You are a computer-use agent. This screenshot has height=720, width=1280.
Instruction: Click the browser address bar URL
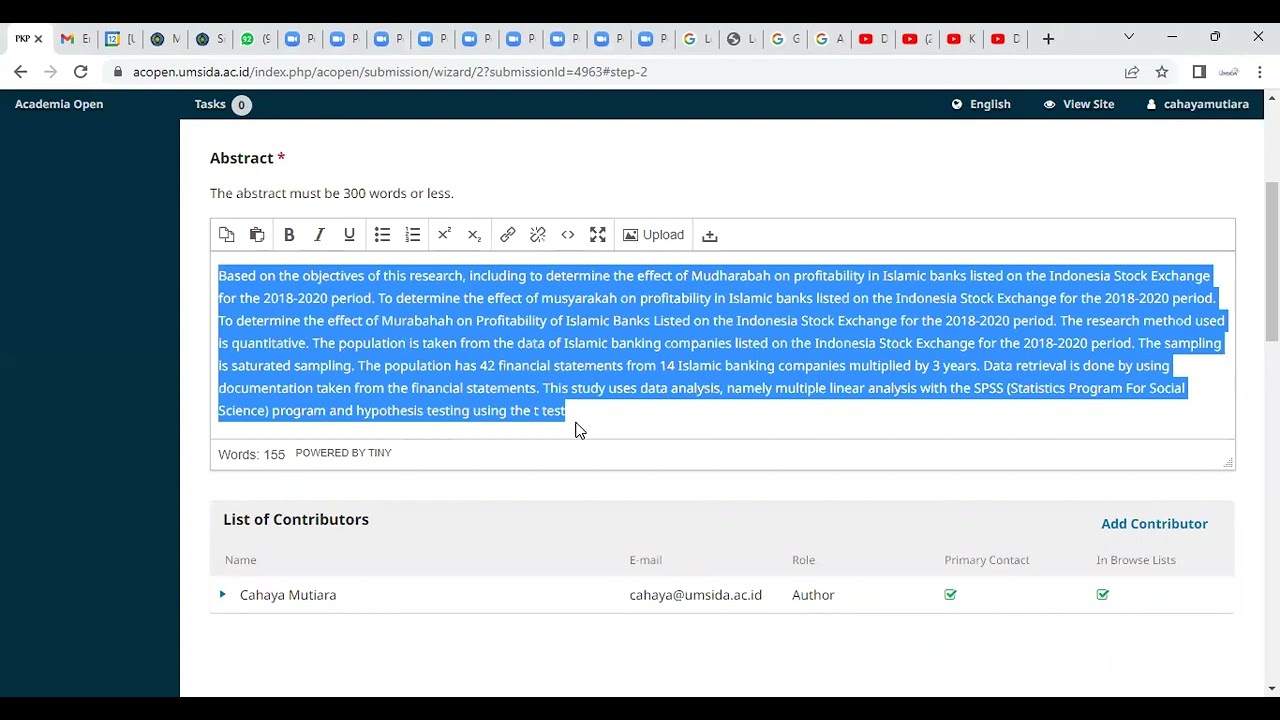pos(390,72)
